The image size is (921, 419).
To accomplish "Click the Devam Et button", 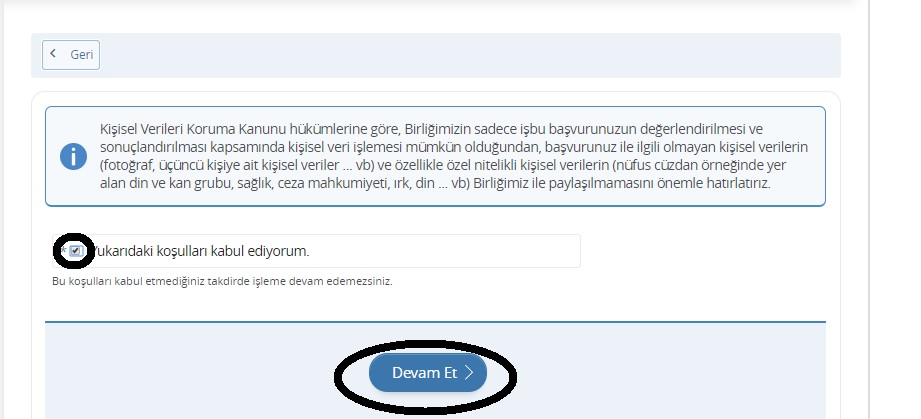I will coord(428,373).
